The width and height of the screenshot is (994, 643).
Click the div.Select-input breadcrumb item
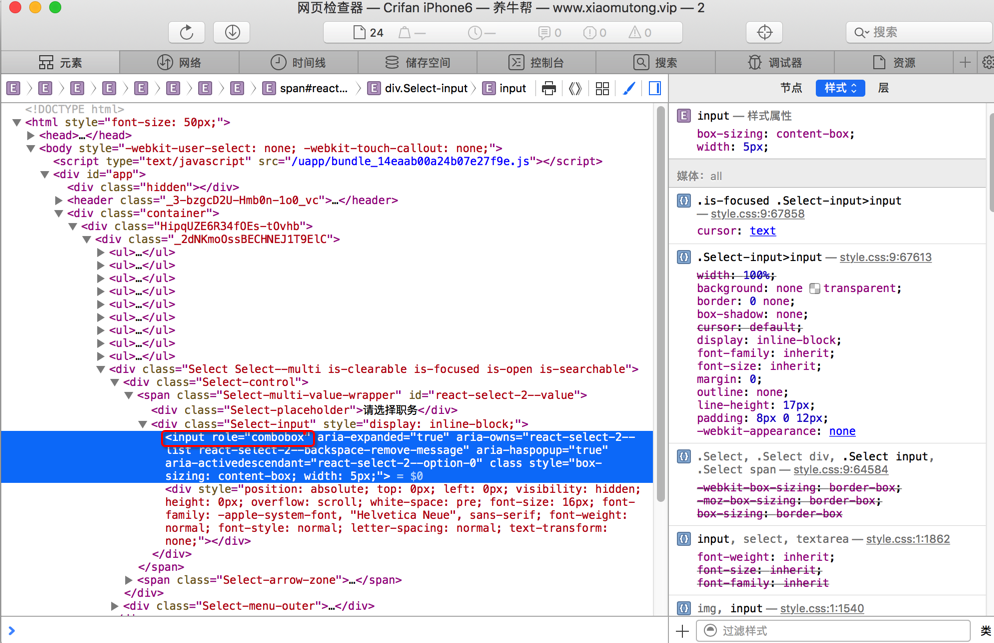(420, 88)
